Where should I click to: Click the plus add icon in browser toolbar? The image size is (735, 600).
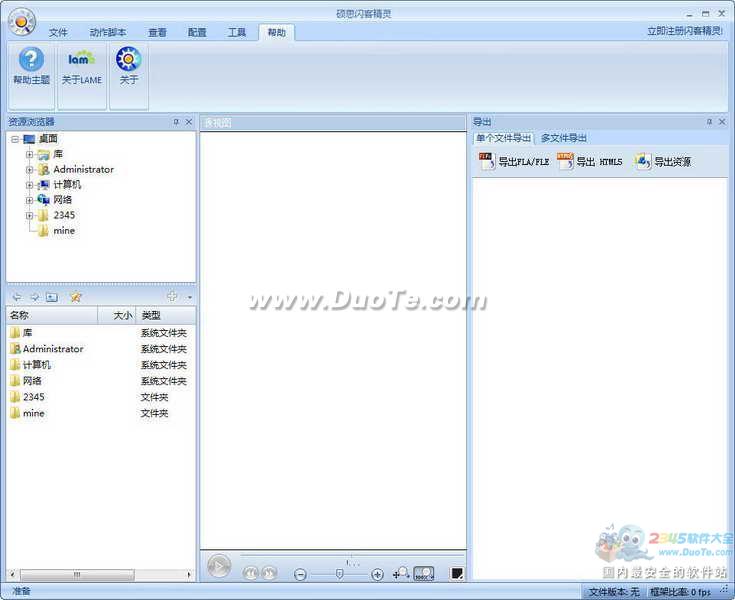coord(172,296)
